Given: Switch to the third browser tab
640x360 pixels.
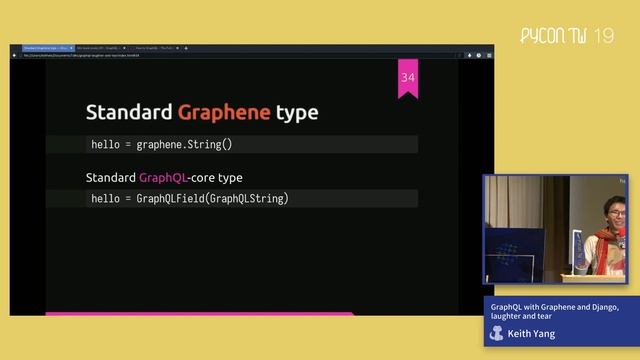Looking at the screenshot, I should pyautogui.click(x=154, y=48).
